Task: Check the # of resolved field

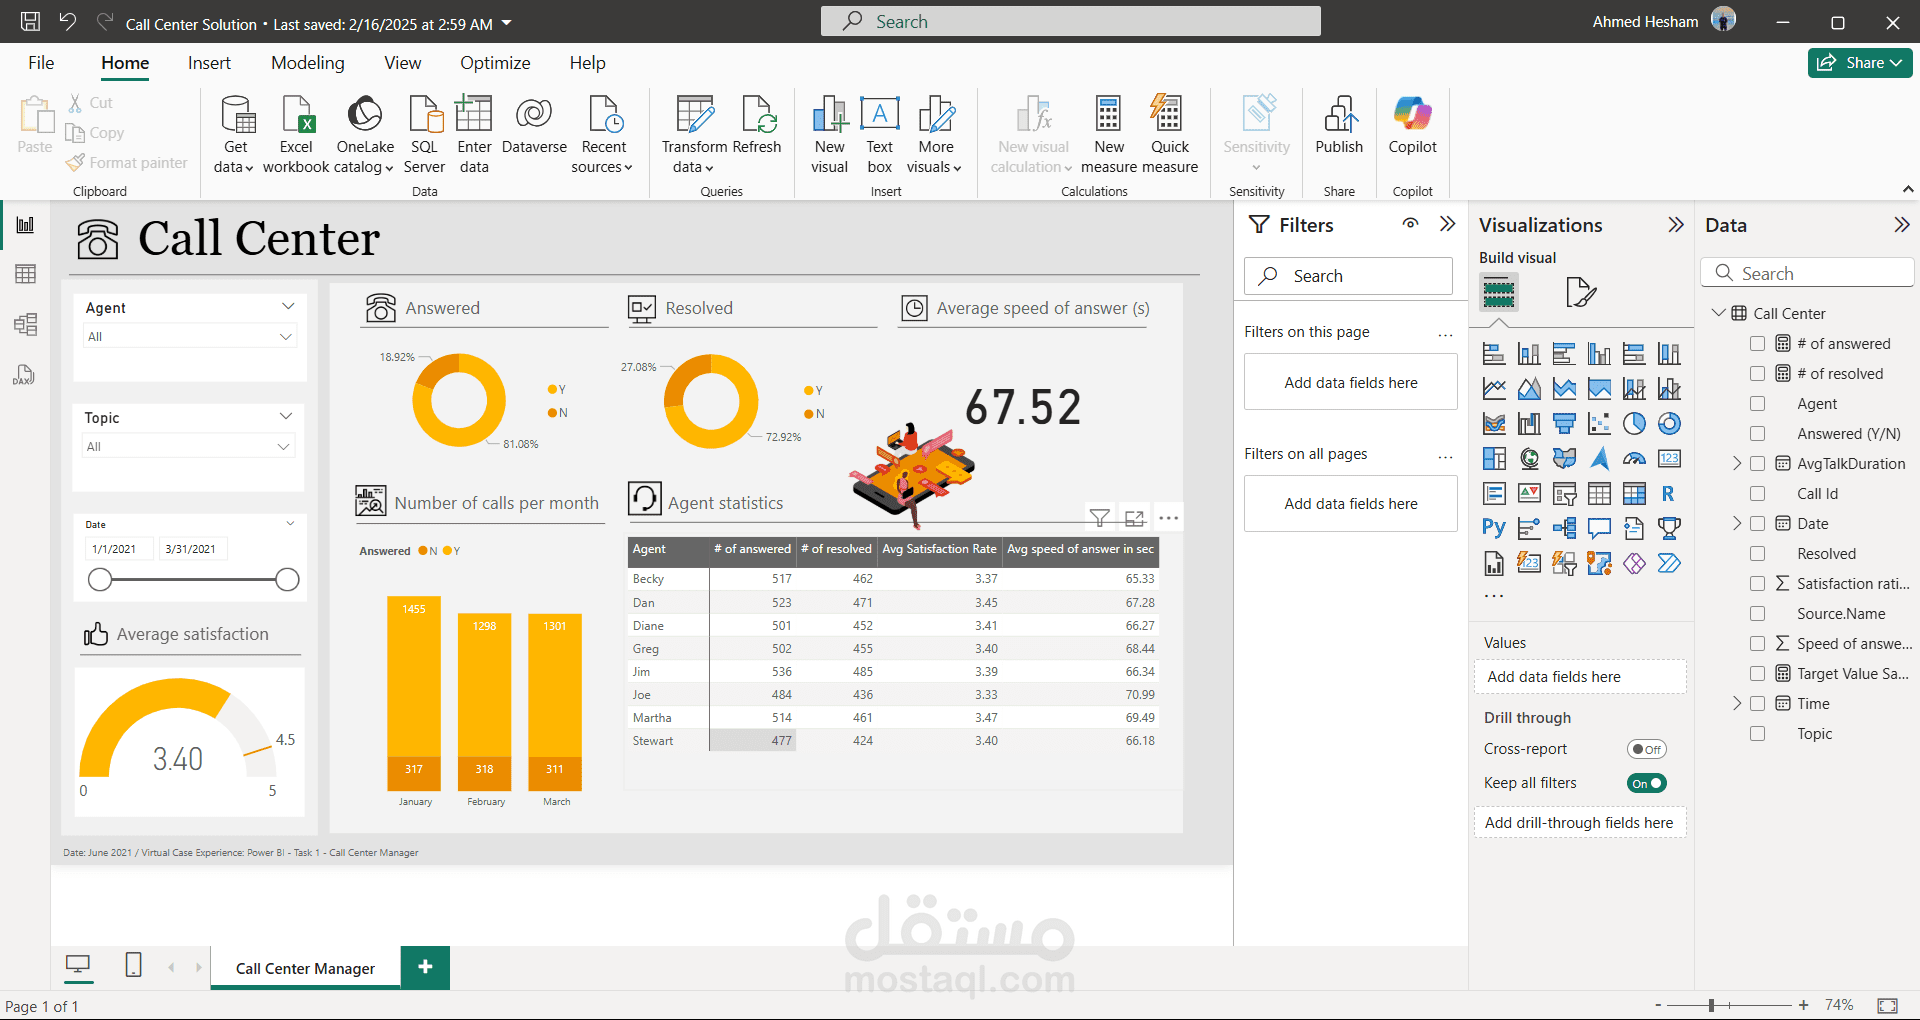Action: click(x=1757, y=374)
